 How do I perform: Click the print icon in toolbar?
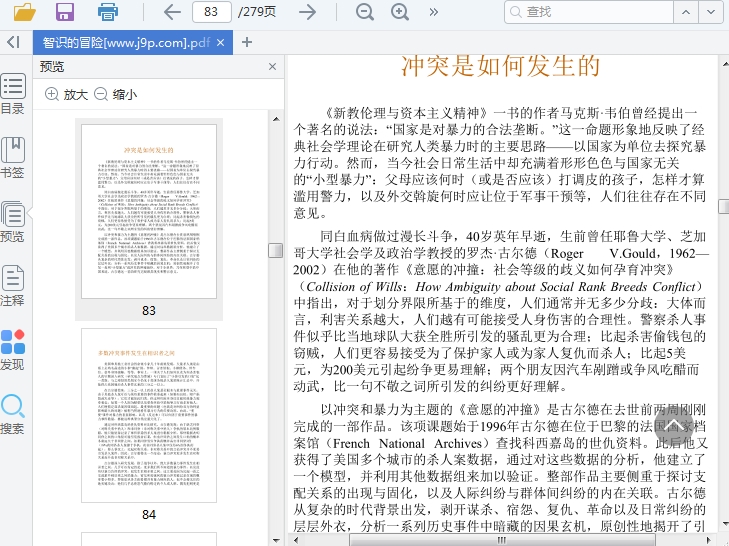pos(108,12)
